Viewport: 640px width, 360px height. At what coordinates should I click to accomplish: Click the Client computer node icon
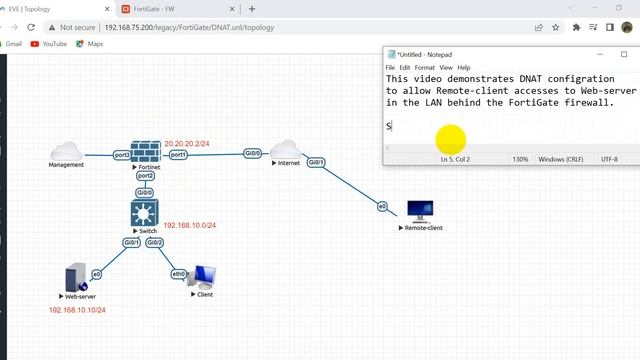(x=202, y=278)
